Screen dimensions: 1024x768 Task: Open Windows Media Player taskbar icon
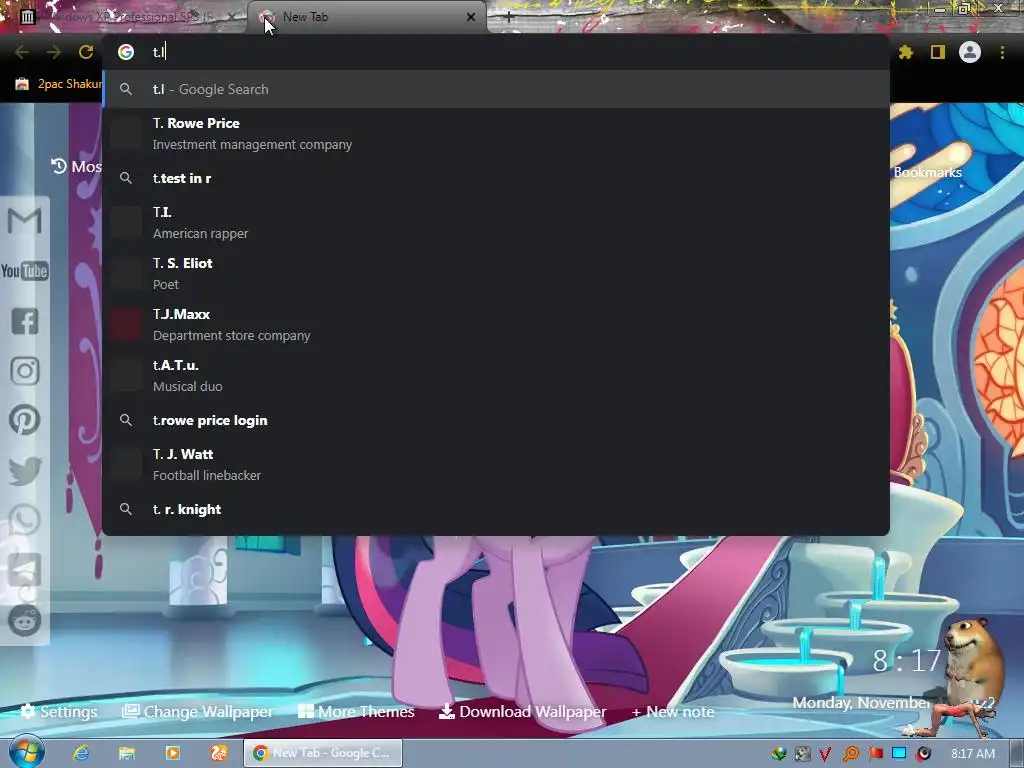point(172,753)
